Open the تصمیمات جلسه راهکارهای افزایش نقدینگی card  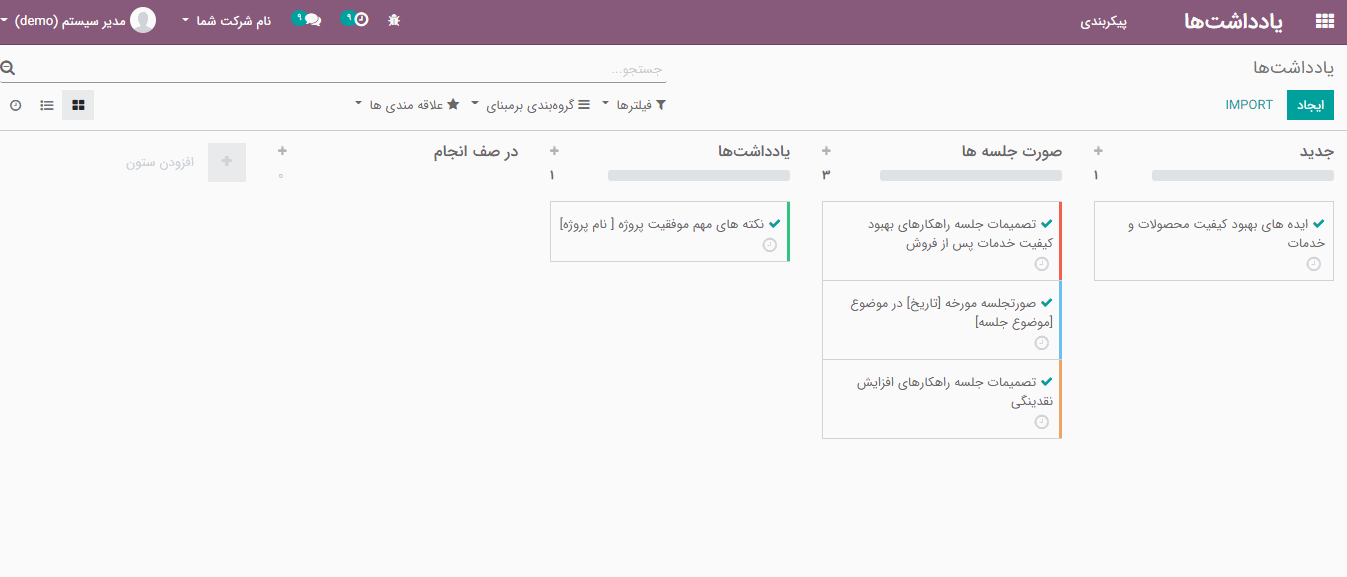tap(941, 399)
